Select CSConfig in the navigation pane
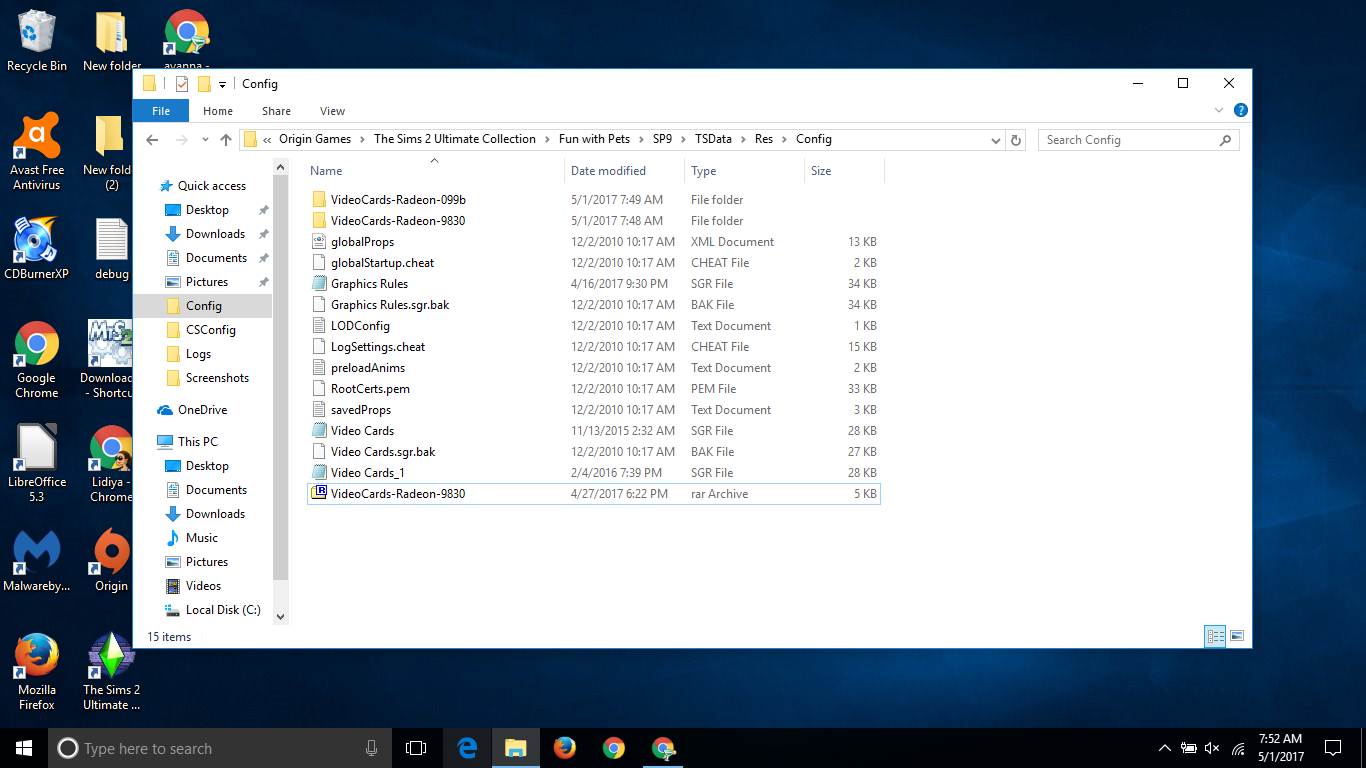 pyautogui.click(x=210, y=330)
